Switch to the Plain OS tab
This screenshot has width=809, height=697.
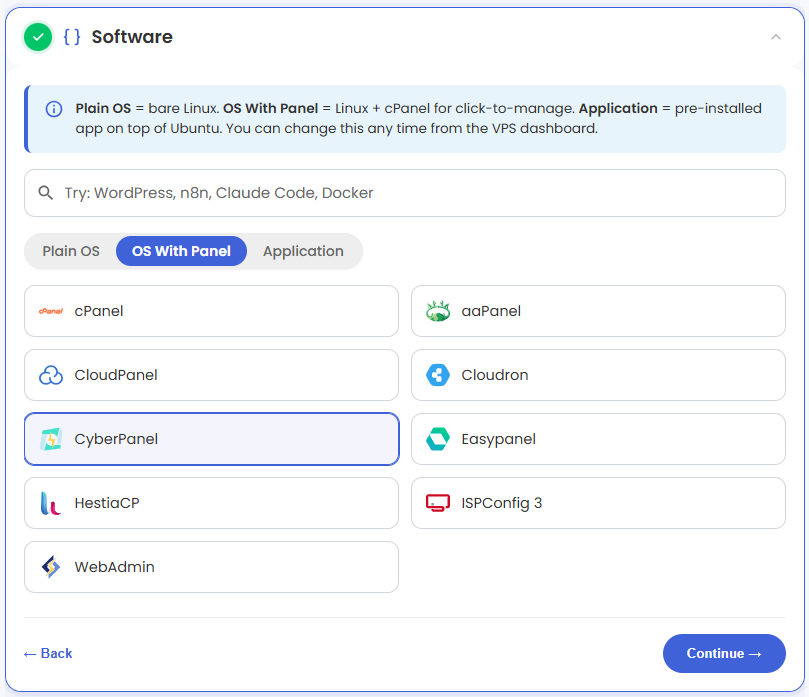71,251
